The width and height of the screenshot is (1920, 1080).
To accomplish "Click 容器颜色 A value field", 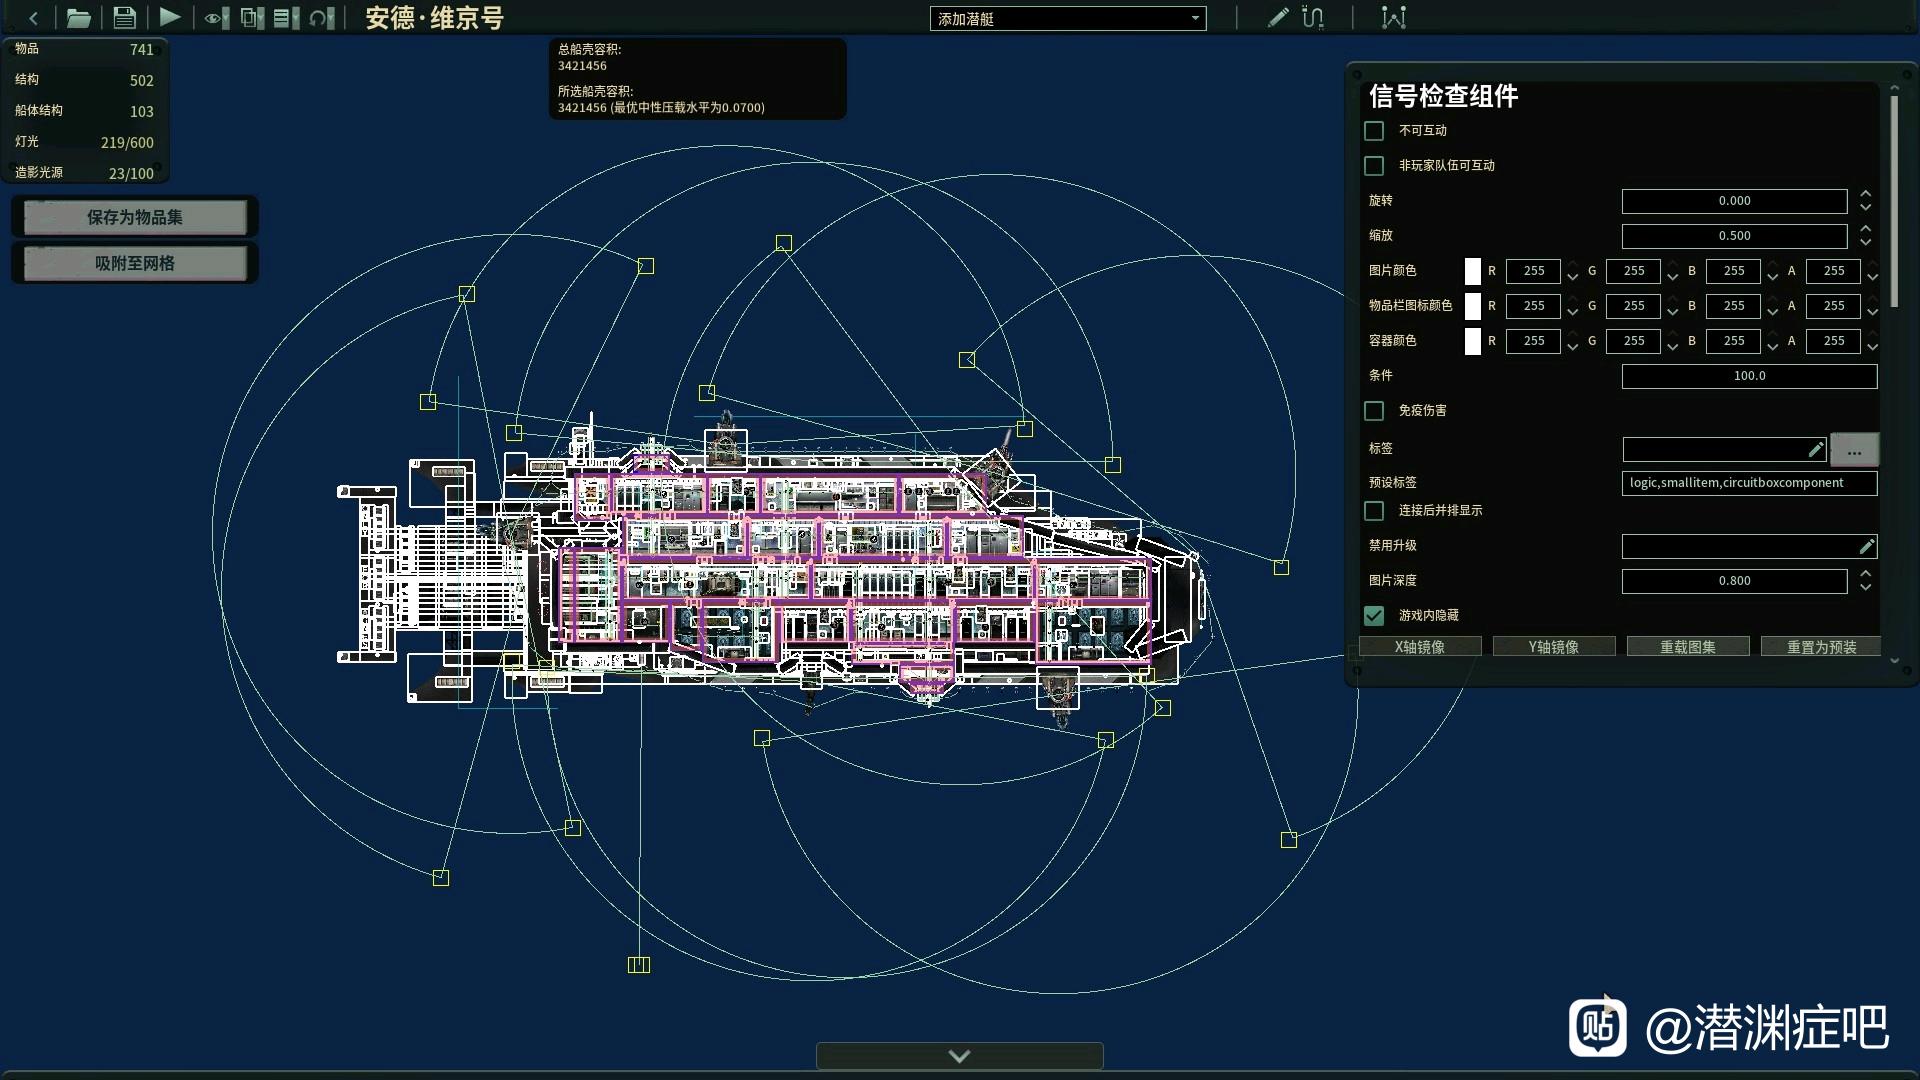I will click(1833, 341).
